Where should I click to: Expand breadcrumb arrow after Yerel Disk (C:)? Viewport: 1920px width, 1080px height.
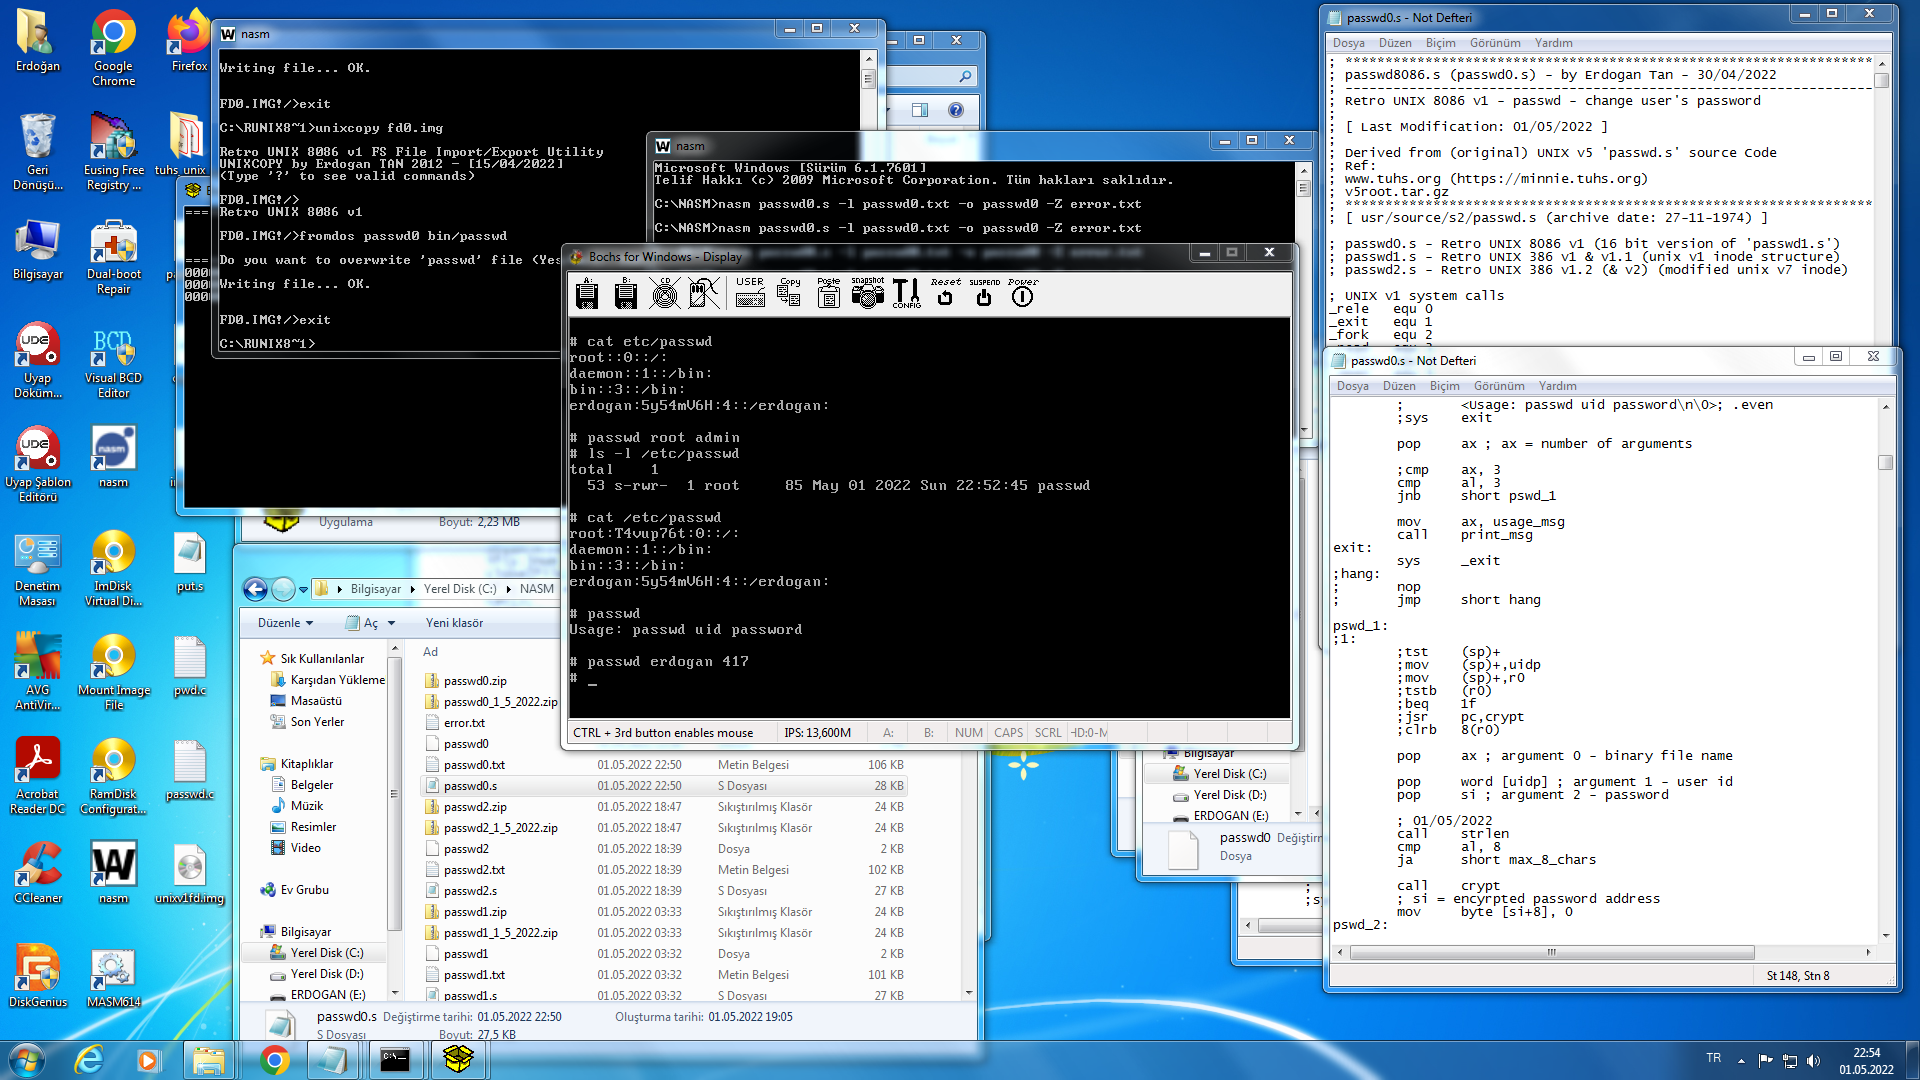tap(508, 589)
